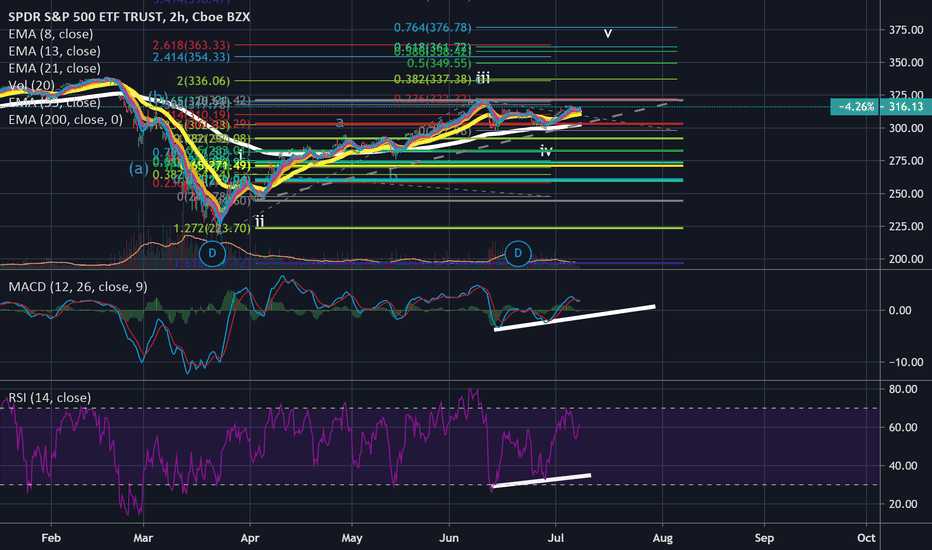Viewport: 932px width, 550px height.
Task: Click Apr on the time axis
Action: [250, 538]
